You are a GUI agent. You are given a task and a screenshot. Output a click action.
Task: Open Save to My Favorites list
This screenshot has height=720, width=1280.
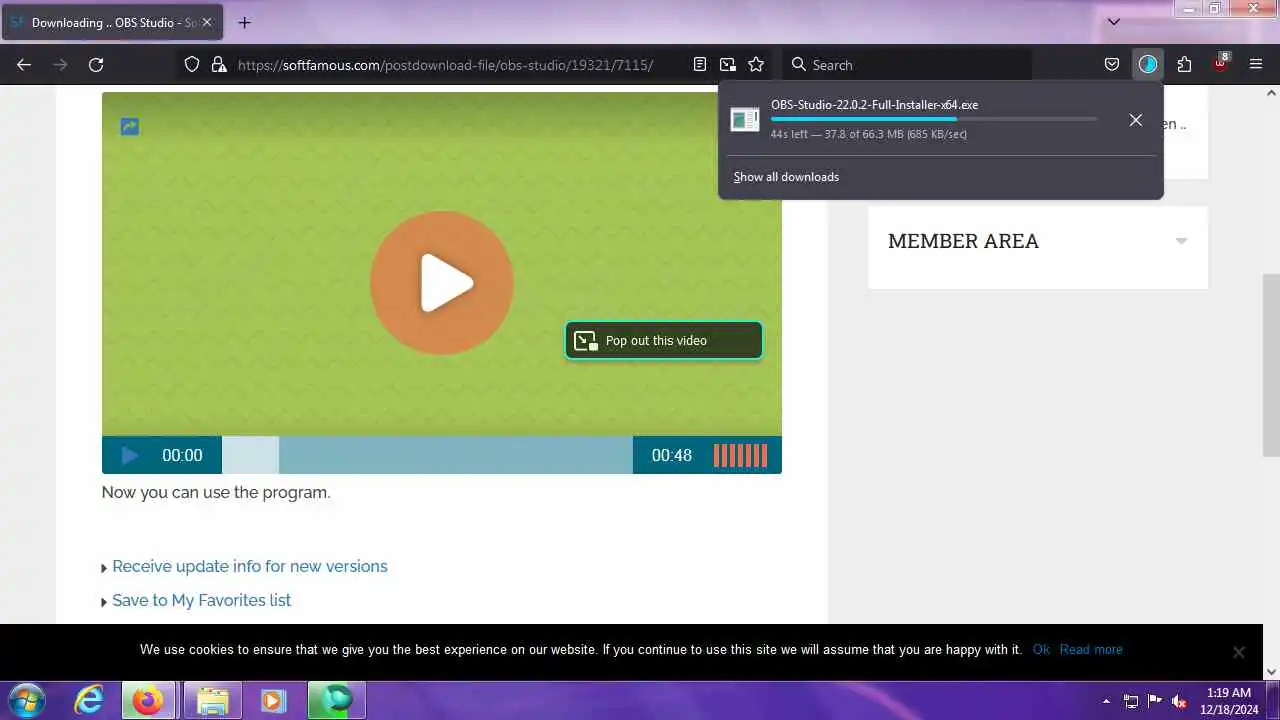coord(201,600)
